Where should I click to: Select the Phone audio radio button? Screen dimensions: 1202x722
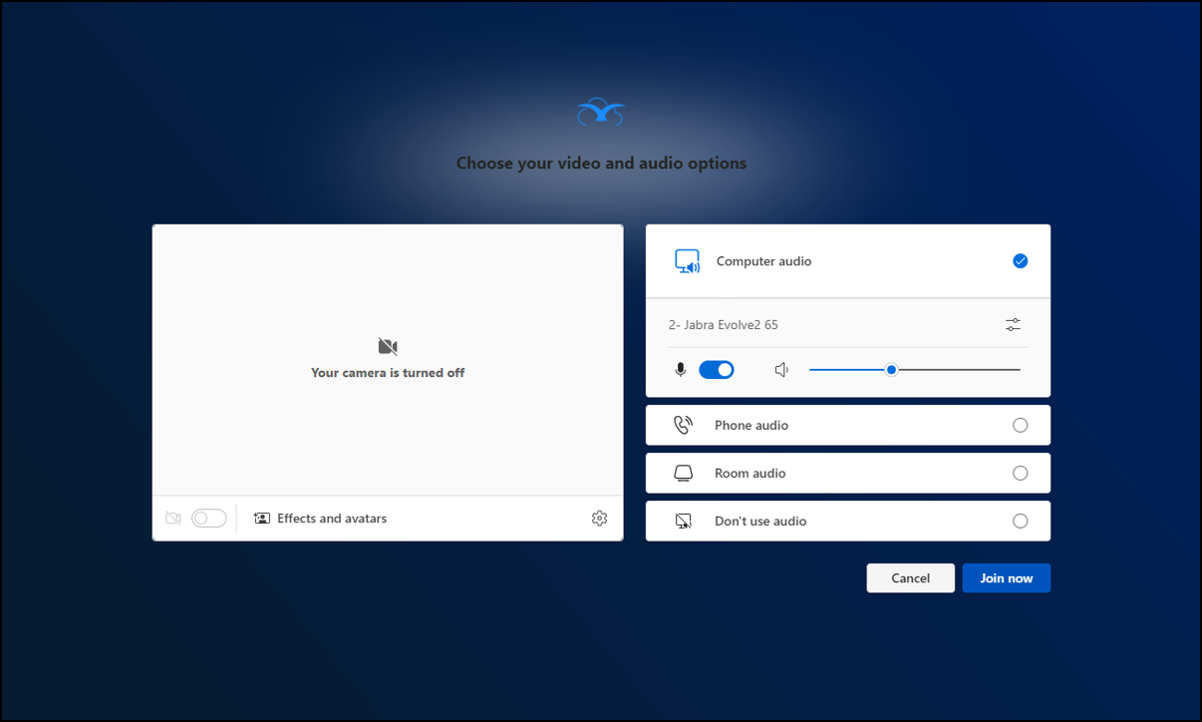pos(1020,425)
